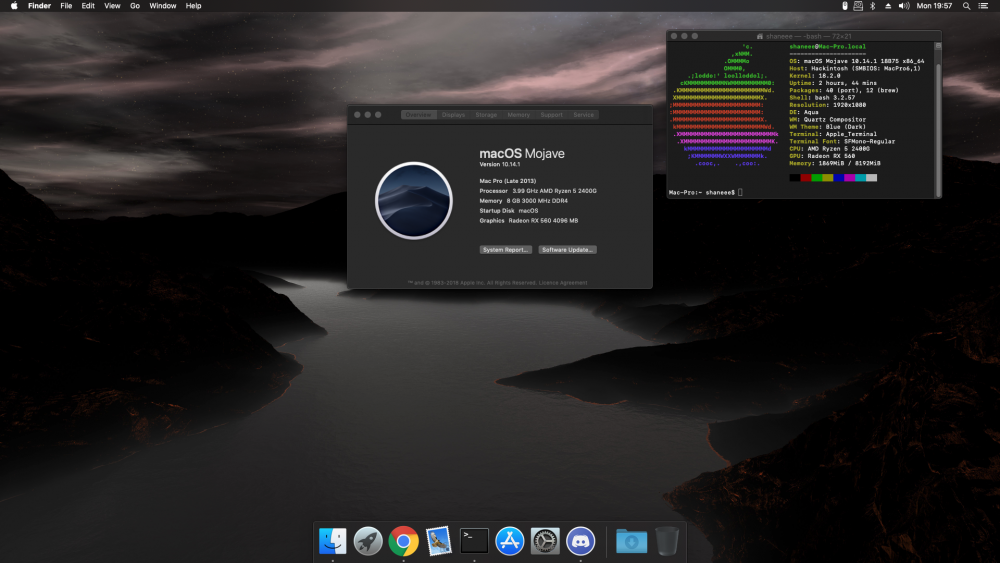Open the App Store from the Dock
This screenshot has height=563, width=1000.
click(510, 541)
